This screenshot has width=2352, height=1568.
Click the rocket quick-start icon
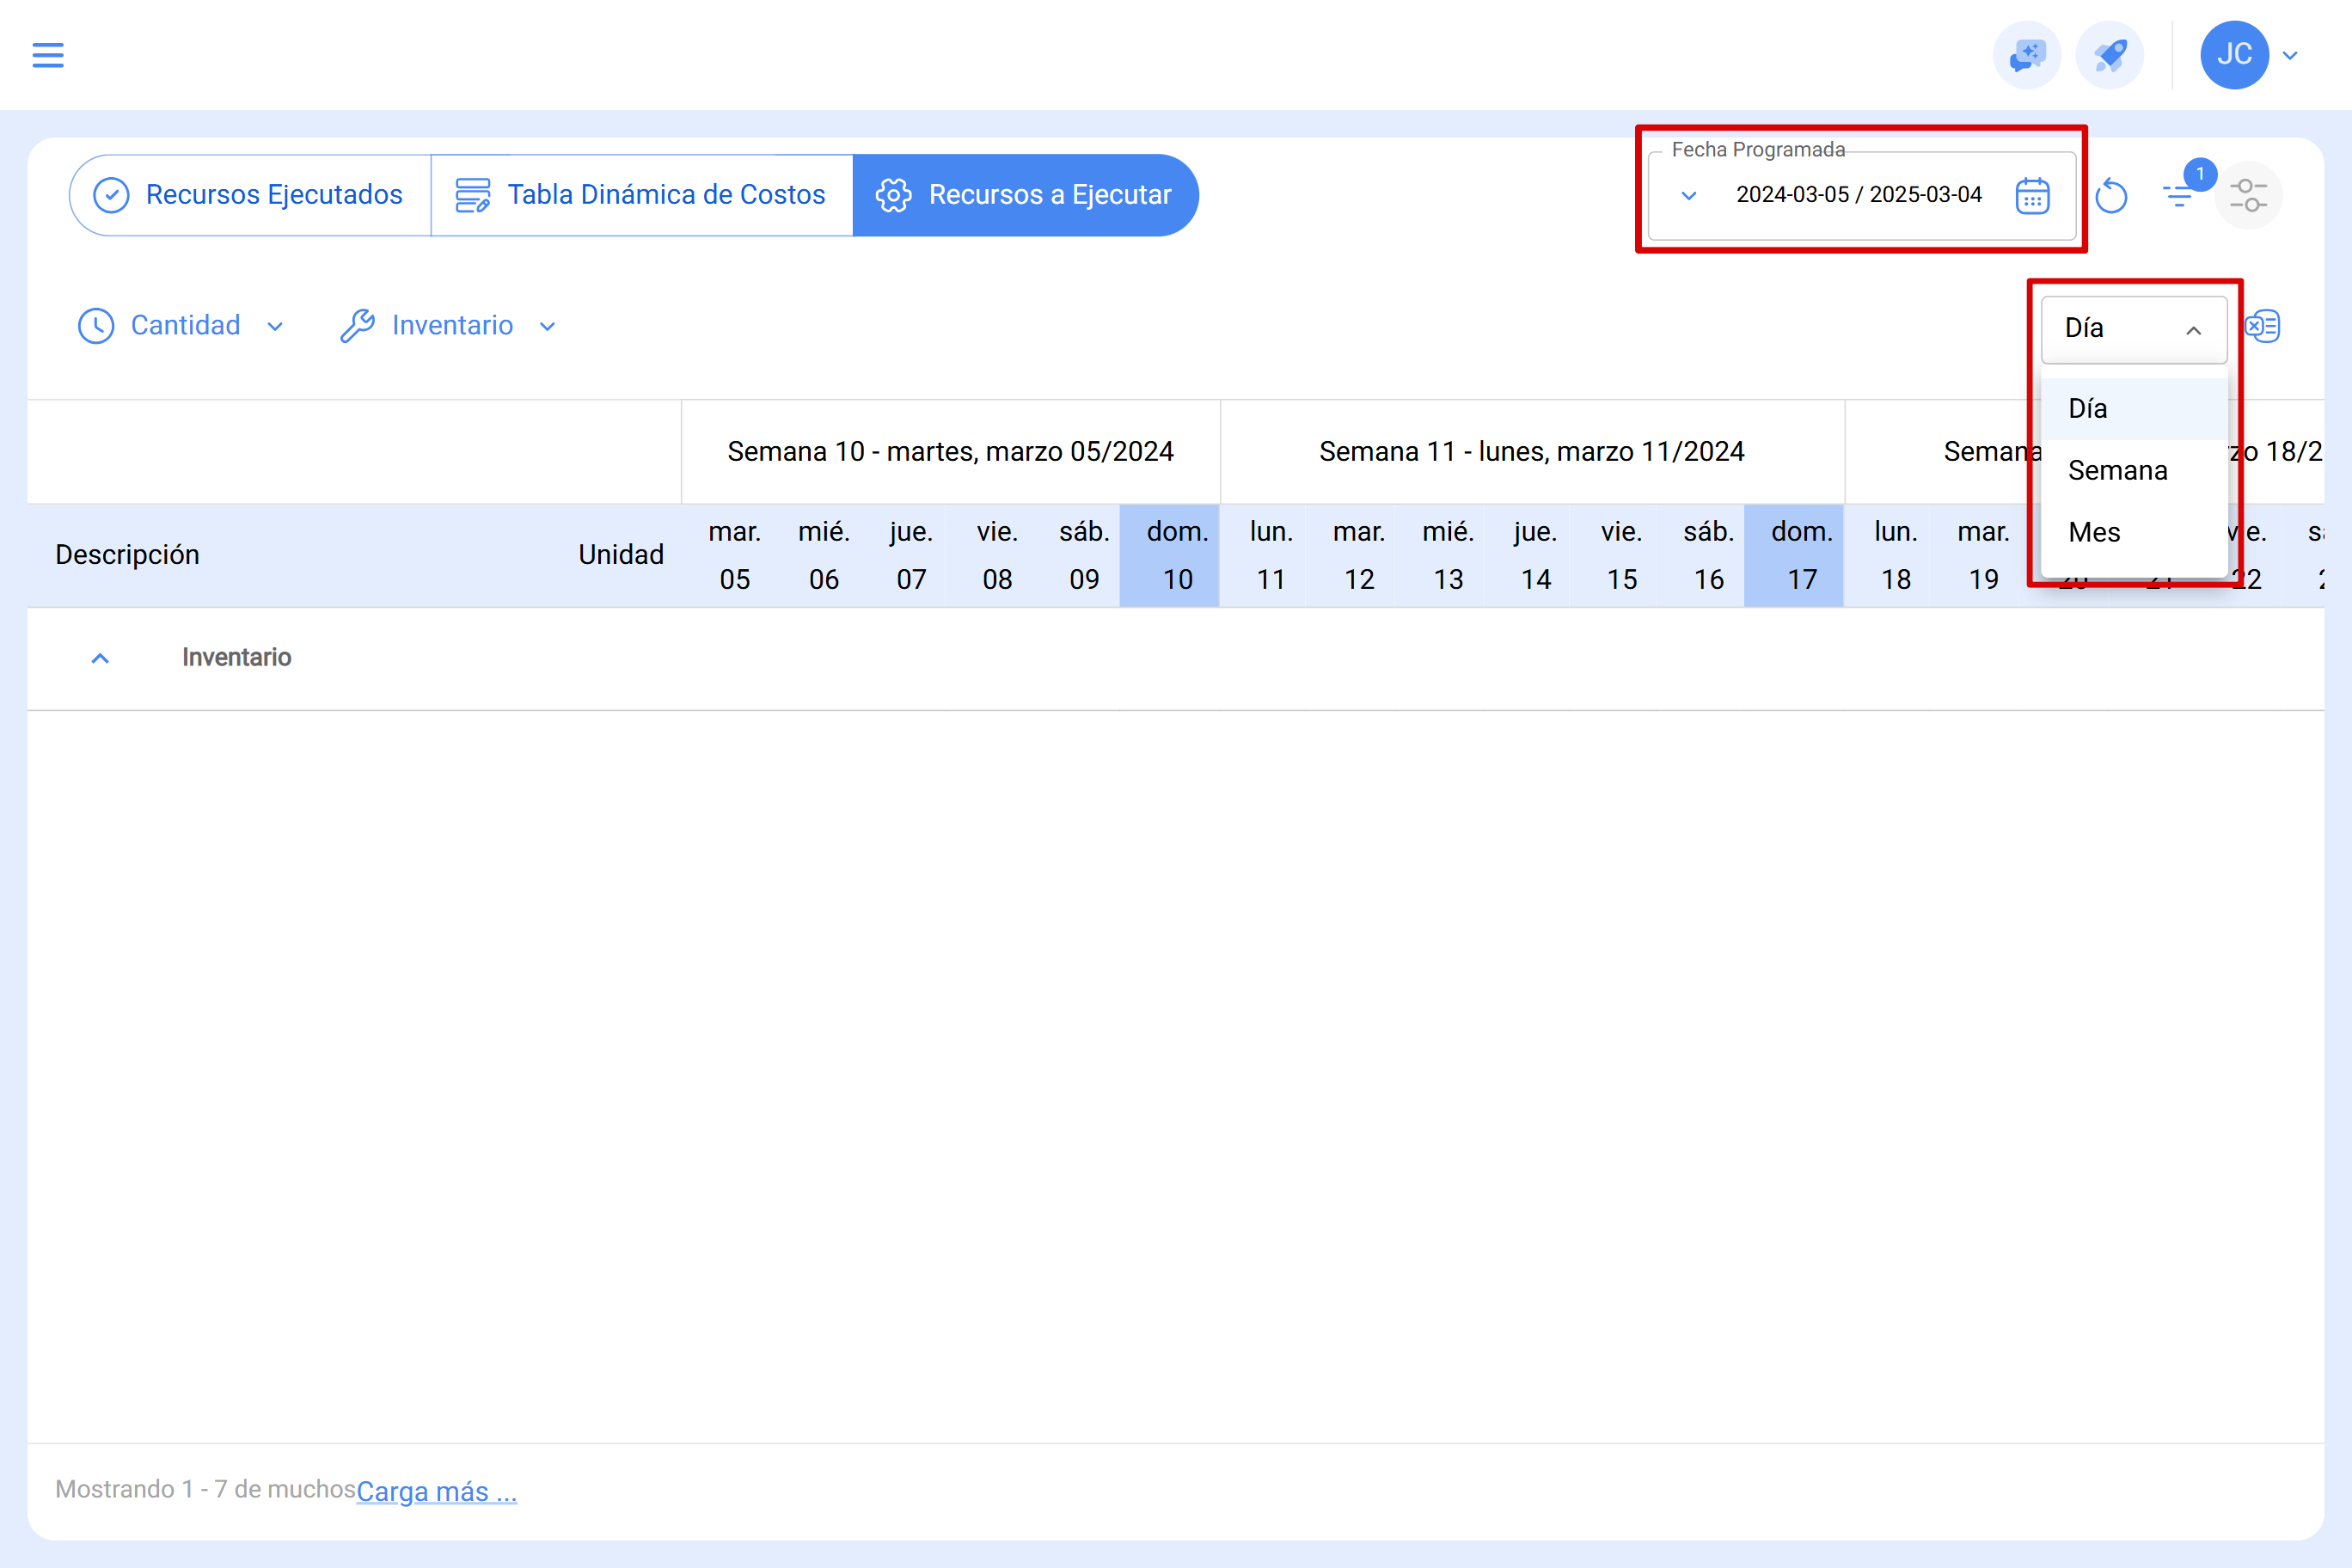[2109, 55]
